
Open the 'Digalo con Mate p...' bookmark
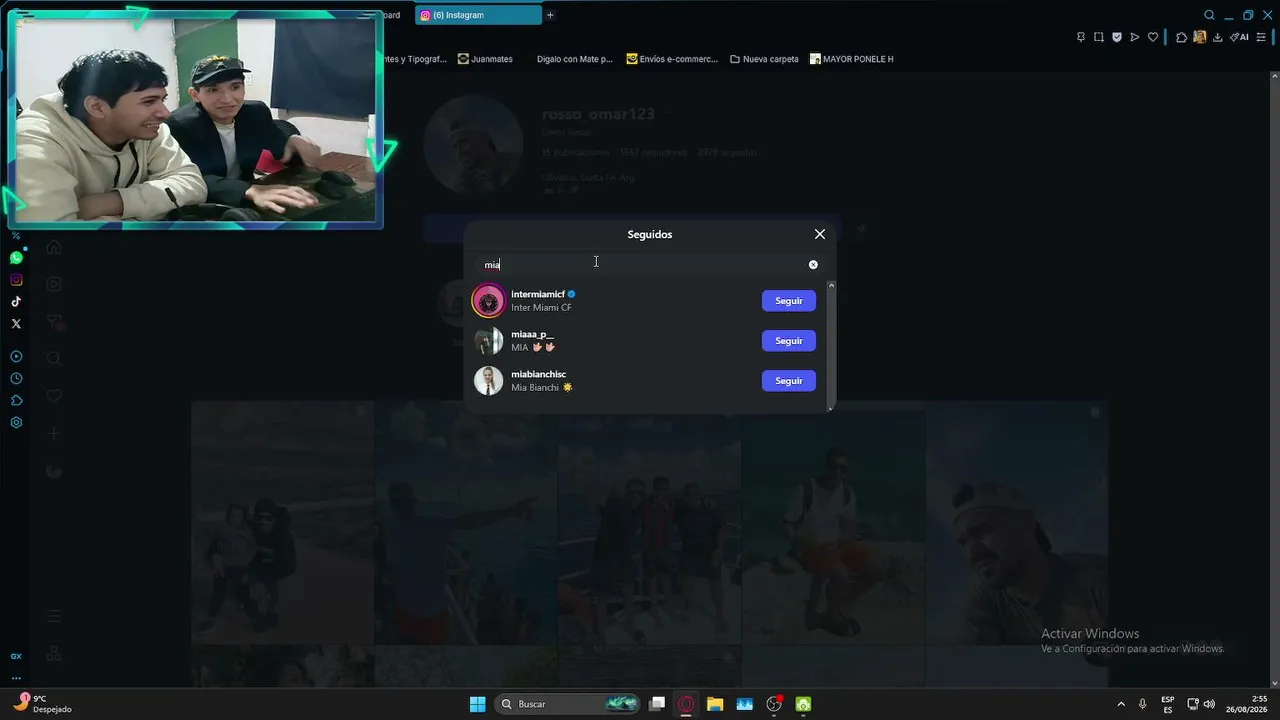[x=574, y=59]
